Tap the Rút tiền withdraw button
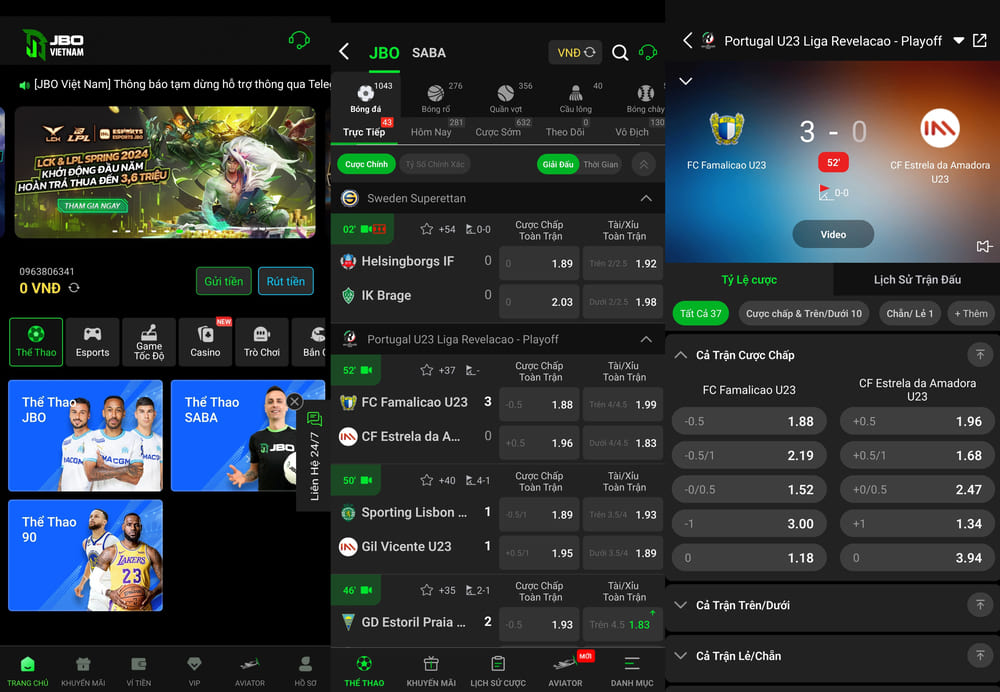 tap(286, 281)
